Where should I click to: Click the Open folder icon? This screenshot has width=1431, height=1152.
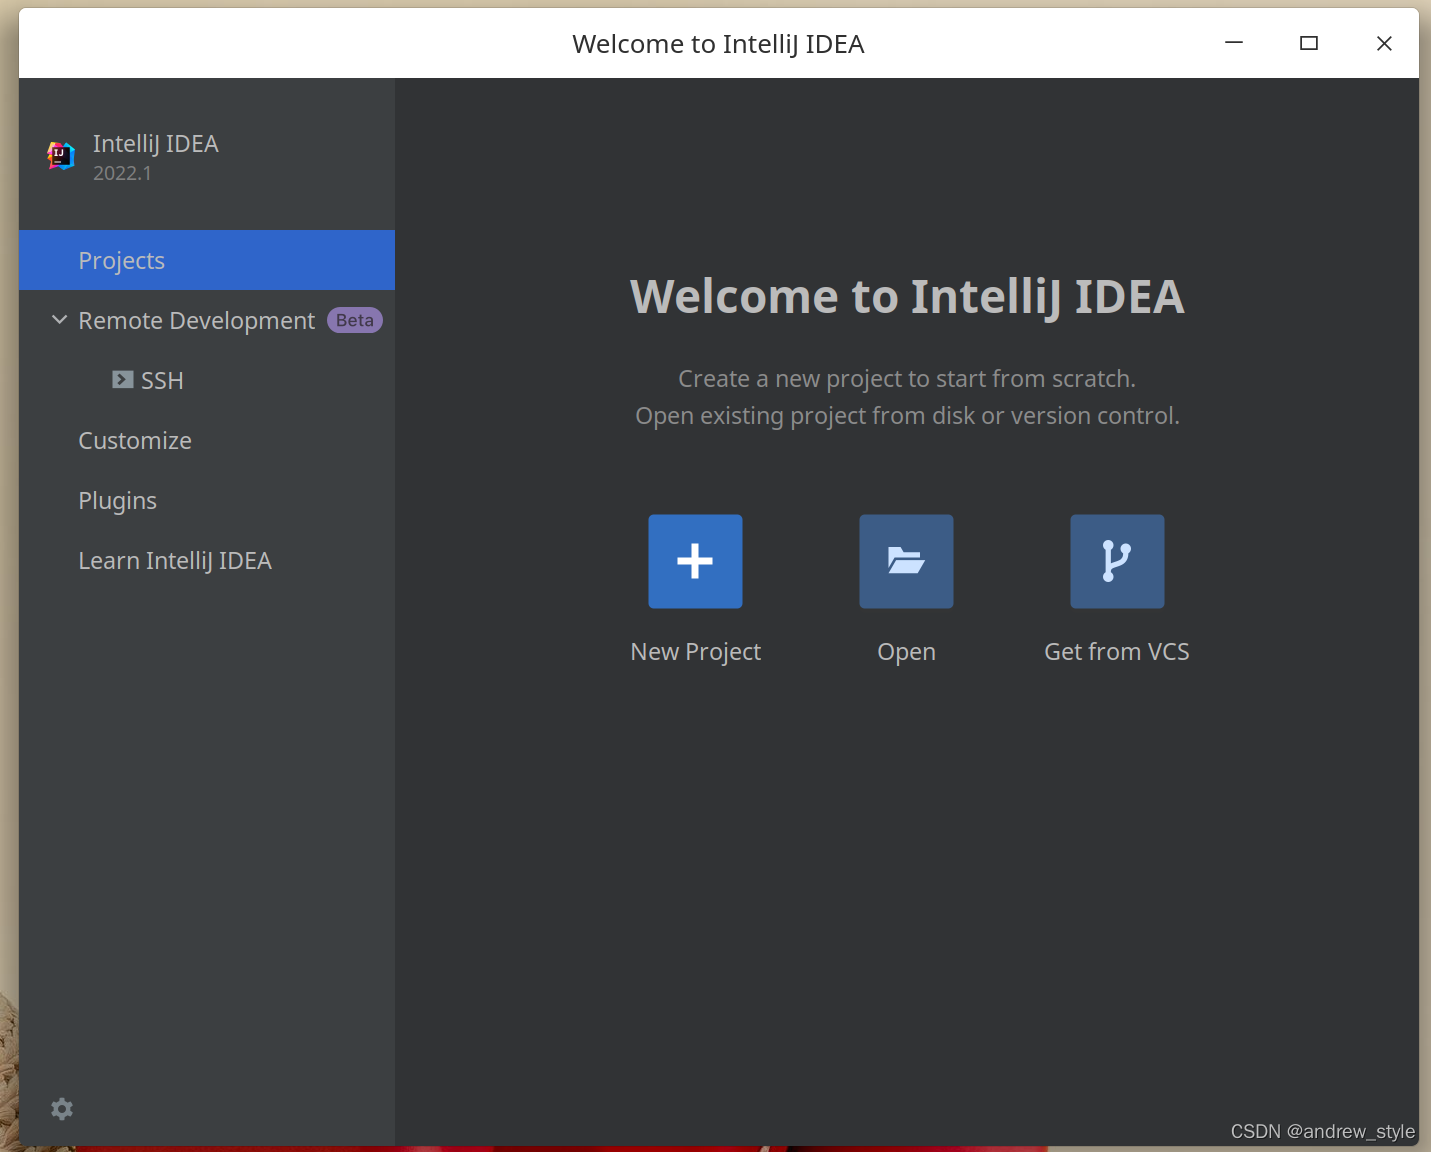[x=906, y=561]
